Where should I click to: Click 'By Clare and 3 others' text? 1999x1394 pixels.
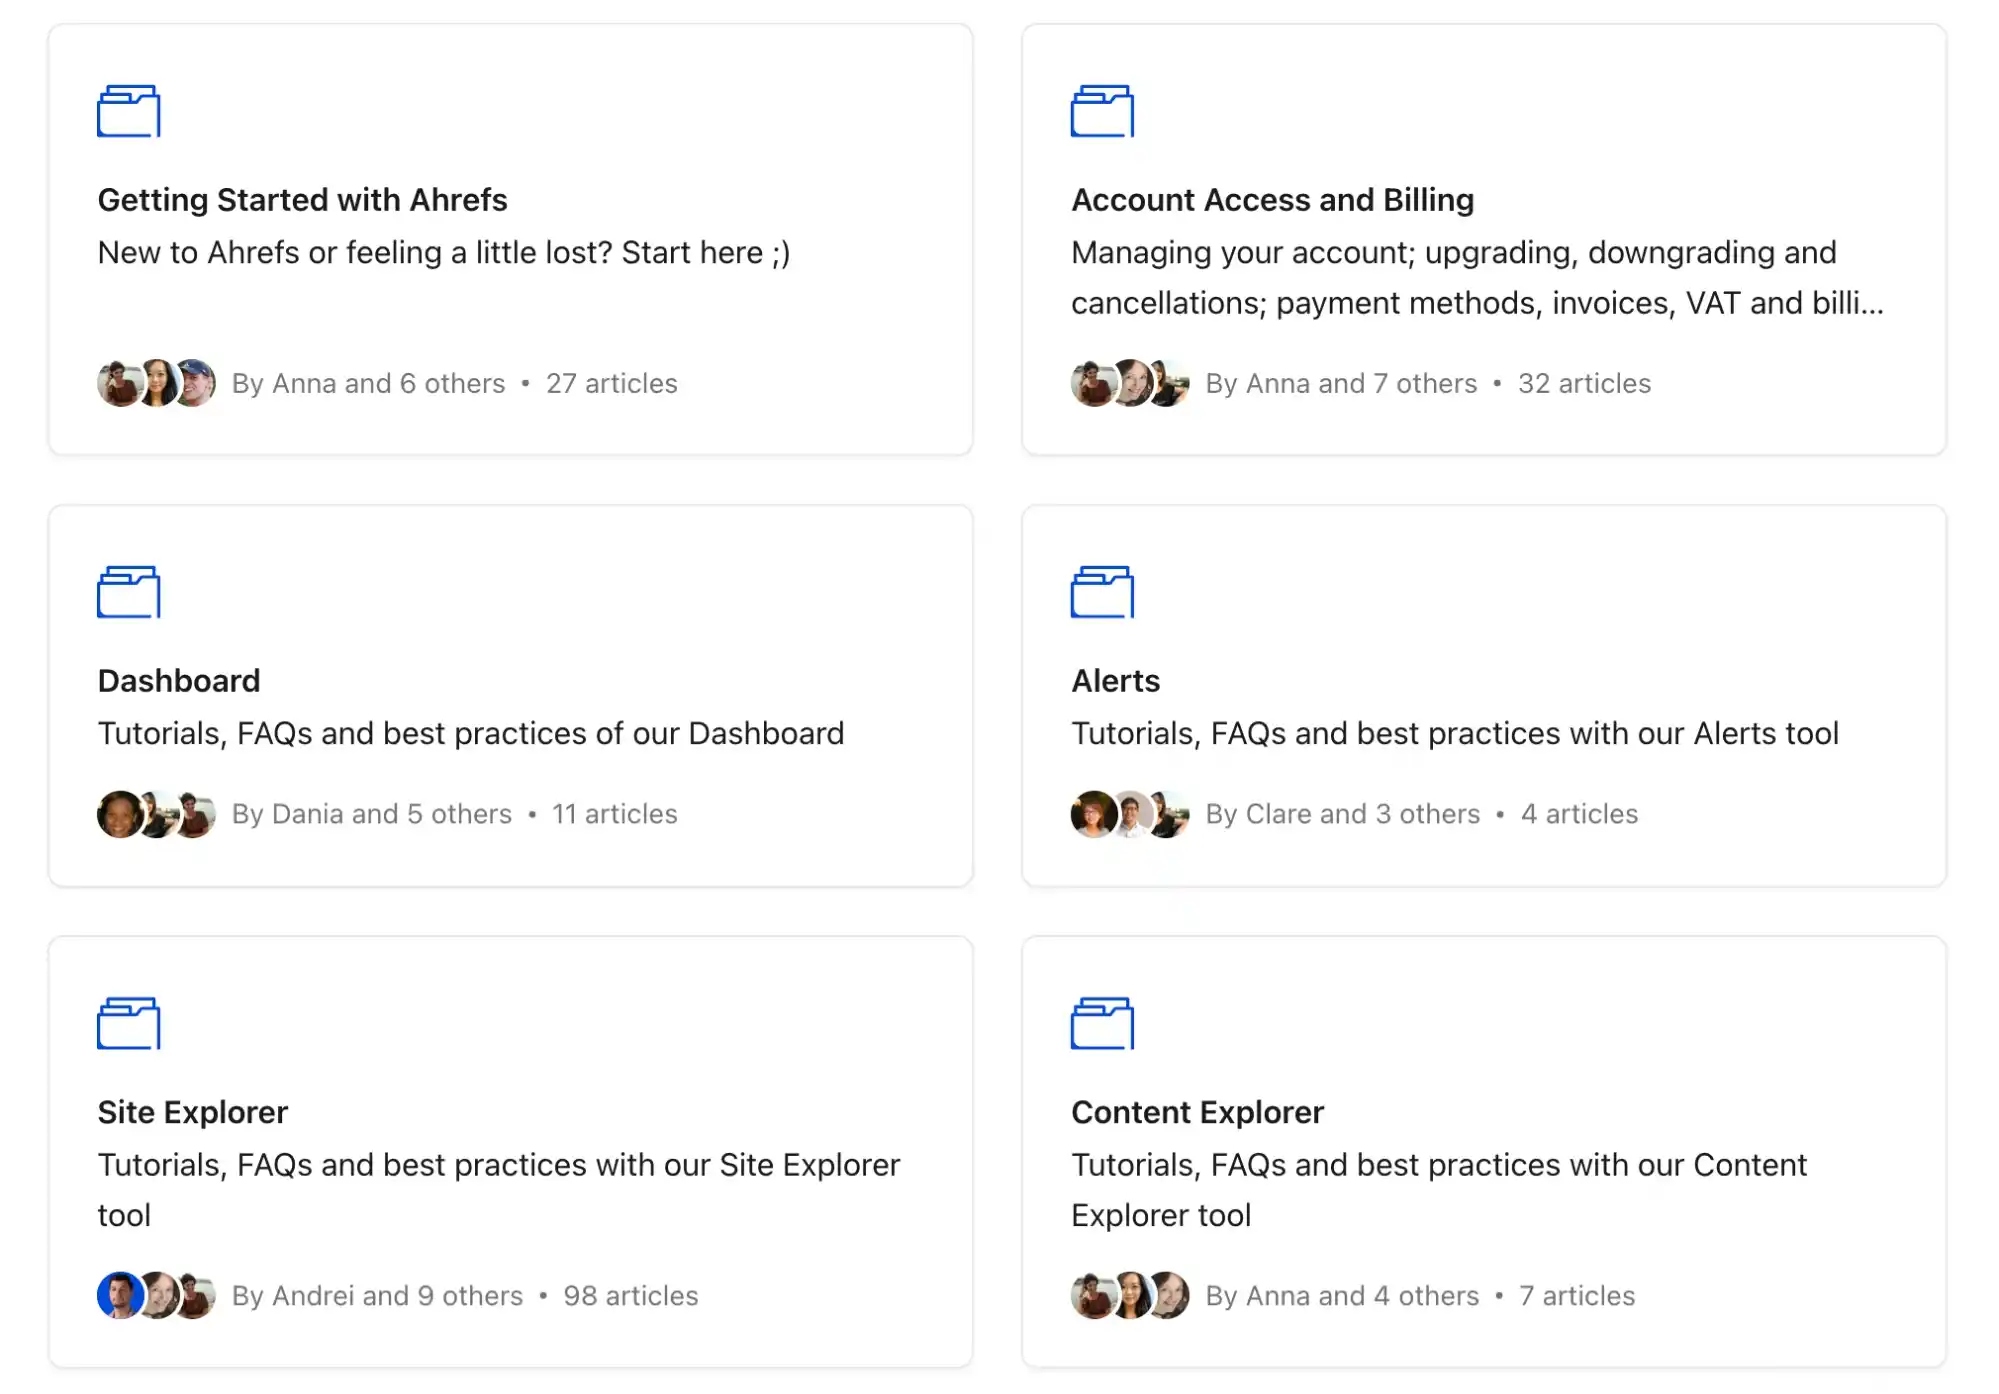[1342, 814]
